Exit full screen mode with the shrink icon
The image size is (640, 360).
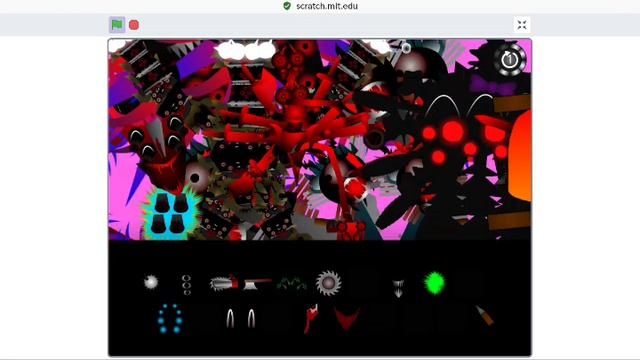(x=522, y=25)
